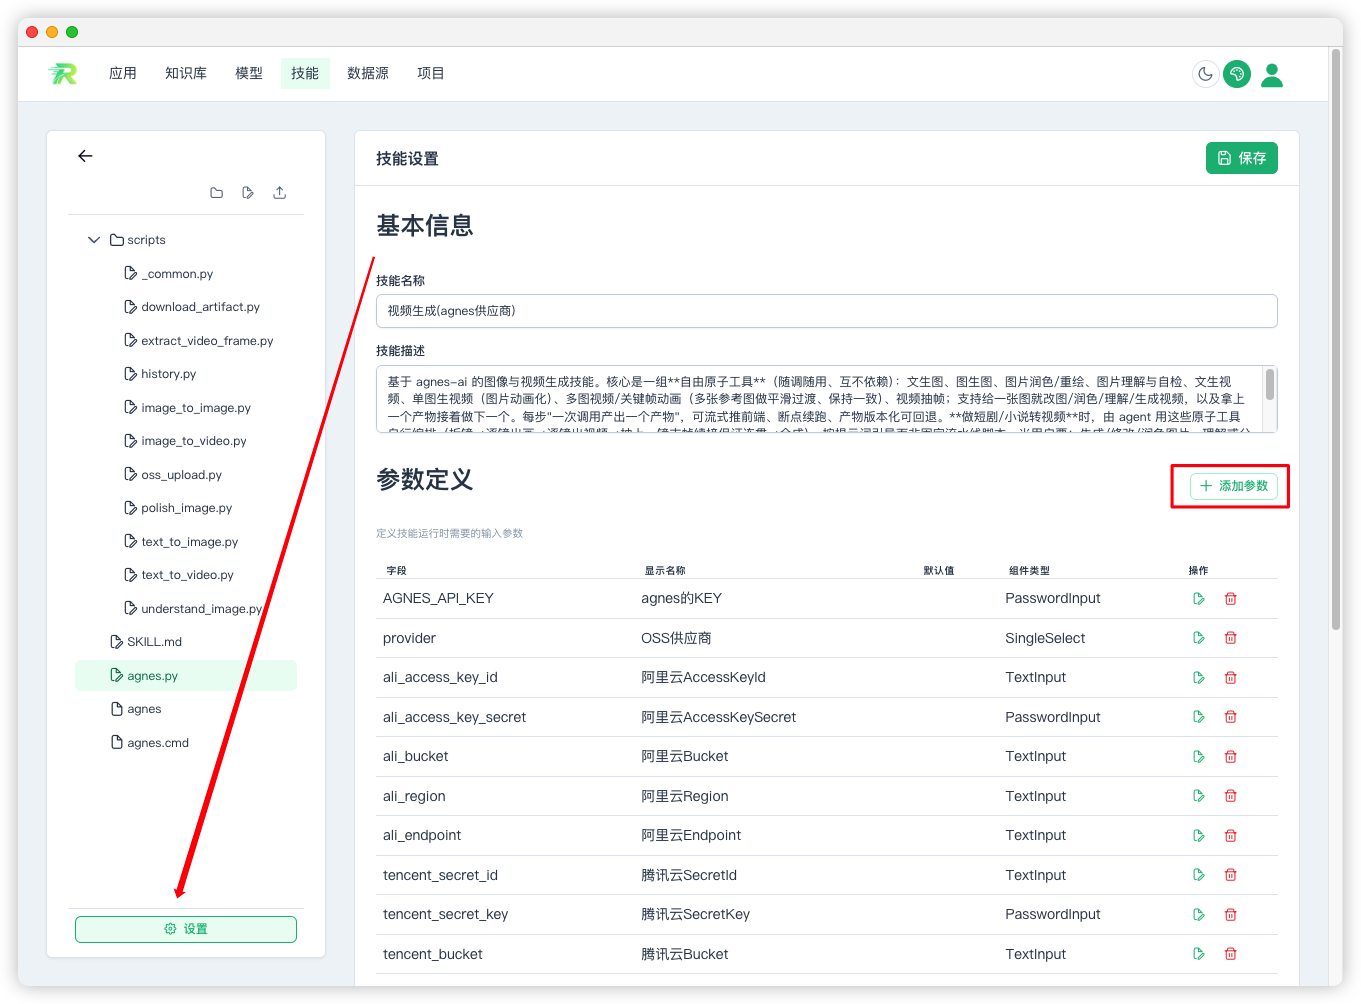Open the user profile avatar
Viewport: 1361px width, 1004px height.
tap(1272, 75)
